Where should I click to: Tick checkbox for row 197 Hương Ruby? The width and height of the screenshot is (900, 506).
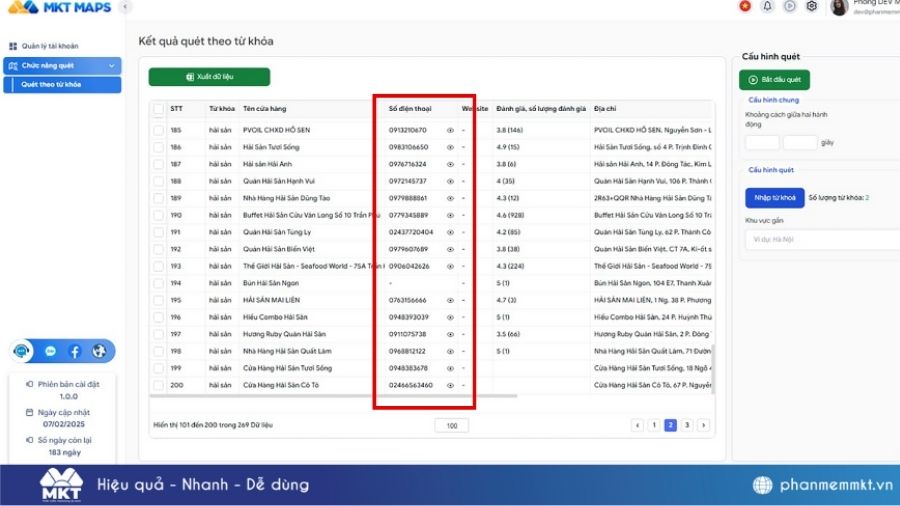(158, 334)
